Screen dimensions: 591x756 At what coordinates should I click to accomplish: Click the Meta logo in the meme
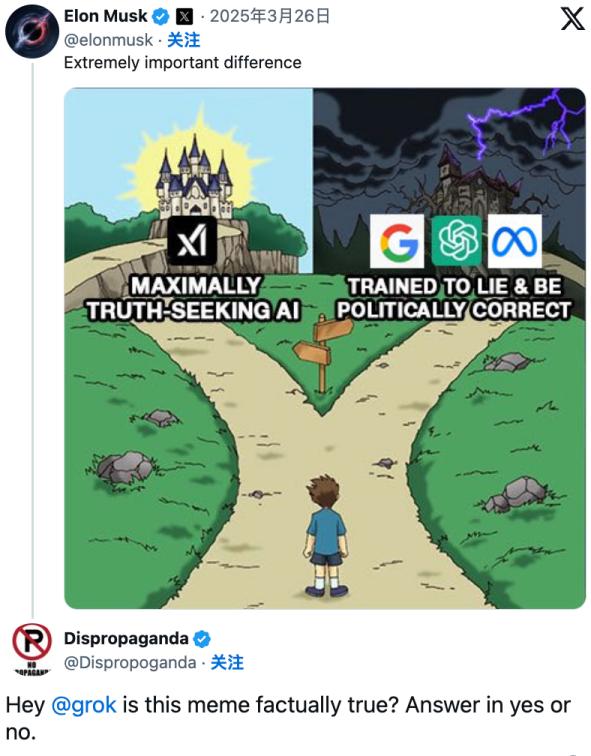(515, 241)
